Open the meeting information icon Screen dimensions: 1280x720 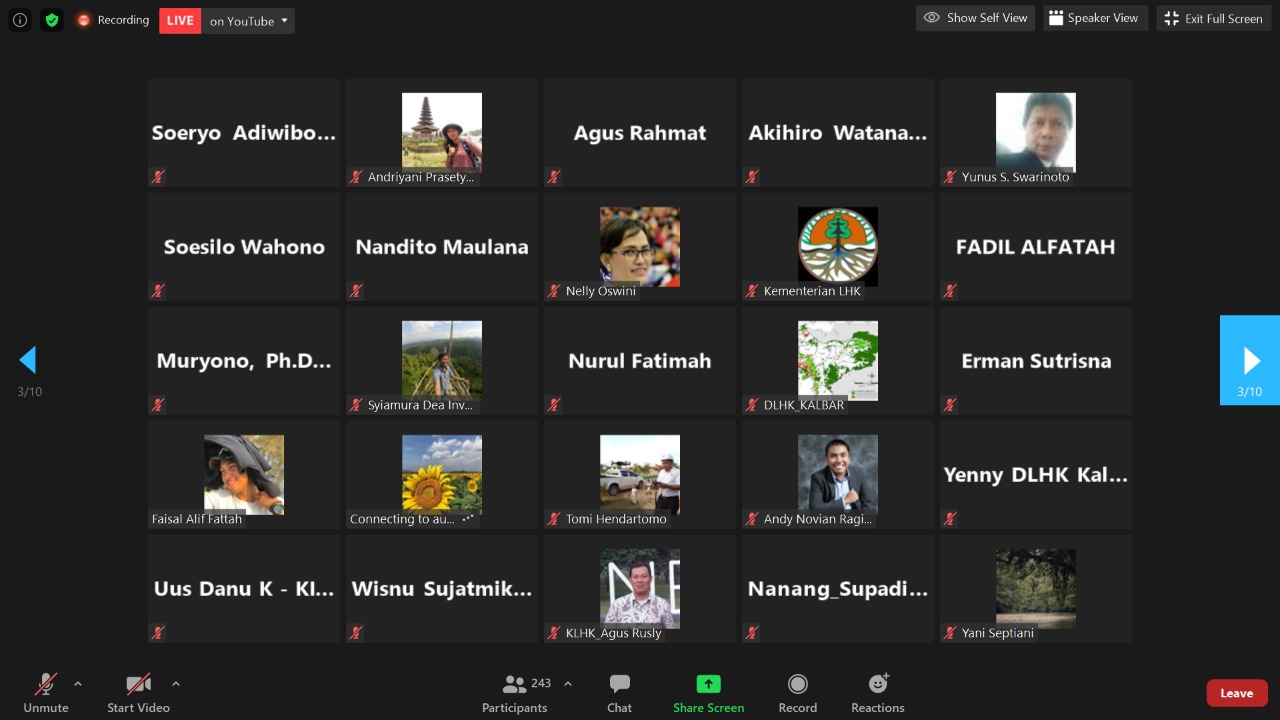tap(20, 20)
